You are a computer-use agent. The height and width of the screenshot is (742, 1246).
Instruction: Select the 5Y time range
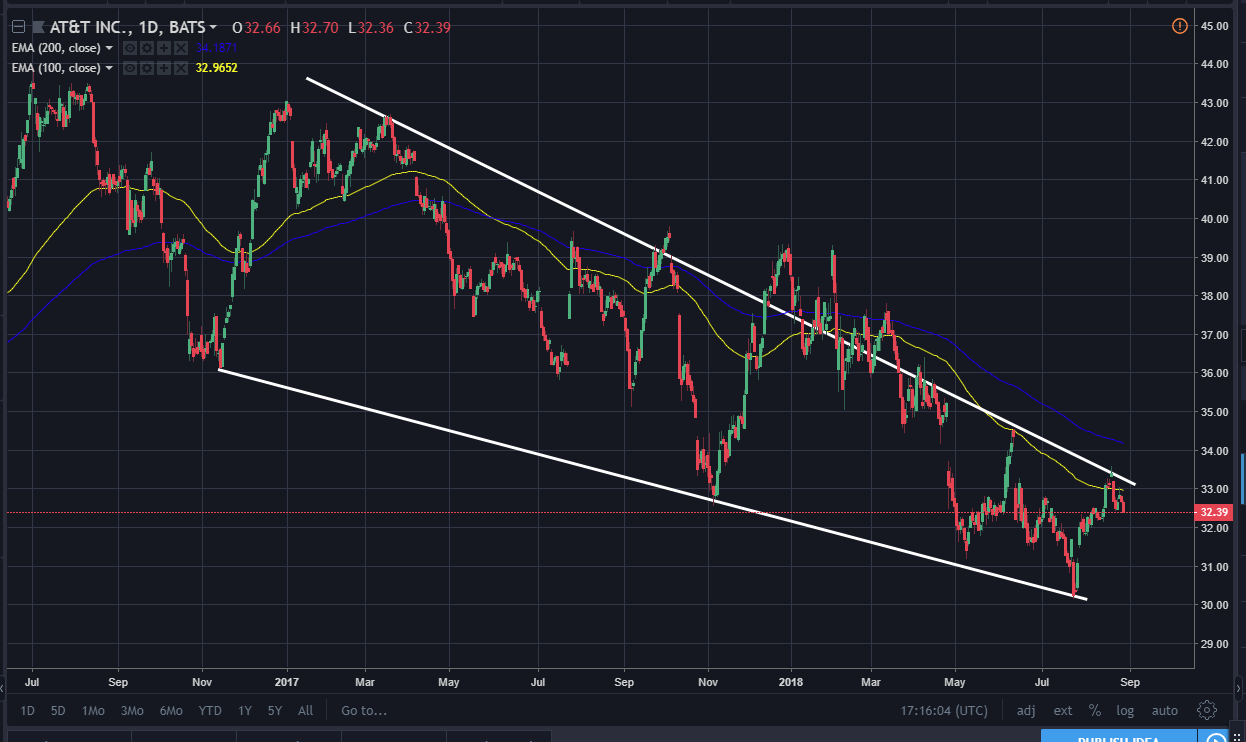(275, 711)
